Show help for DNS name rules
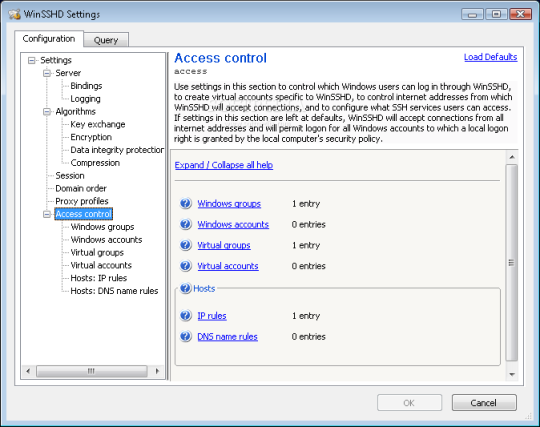The height and width of the screenshot is (427, 540). pyautogui.click(x=185, y=336)
